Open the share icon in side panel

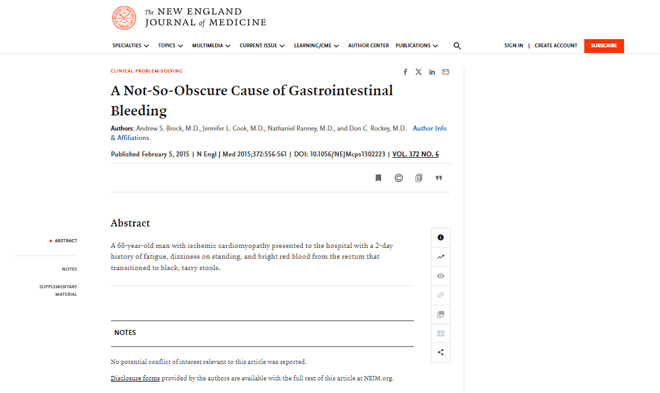pyautogui.click(x=441, y=352)
